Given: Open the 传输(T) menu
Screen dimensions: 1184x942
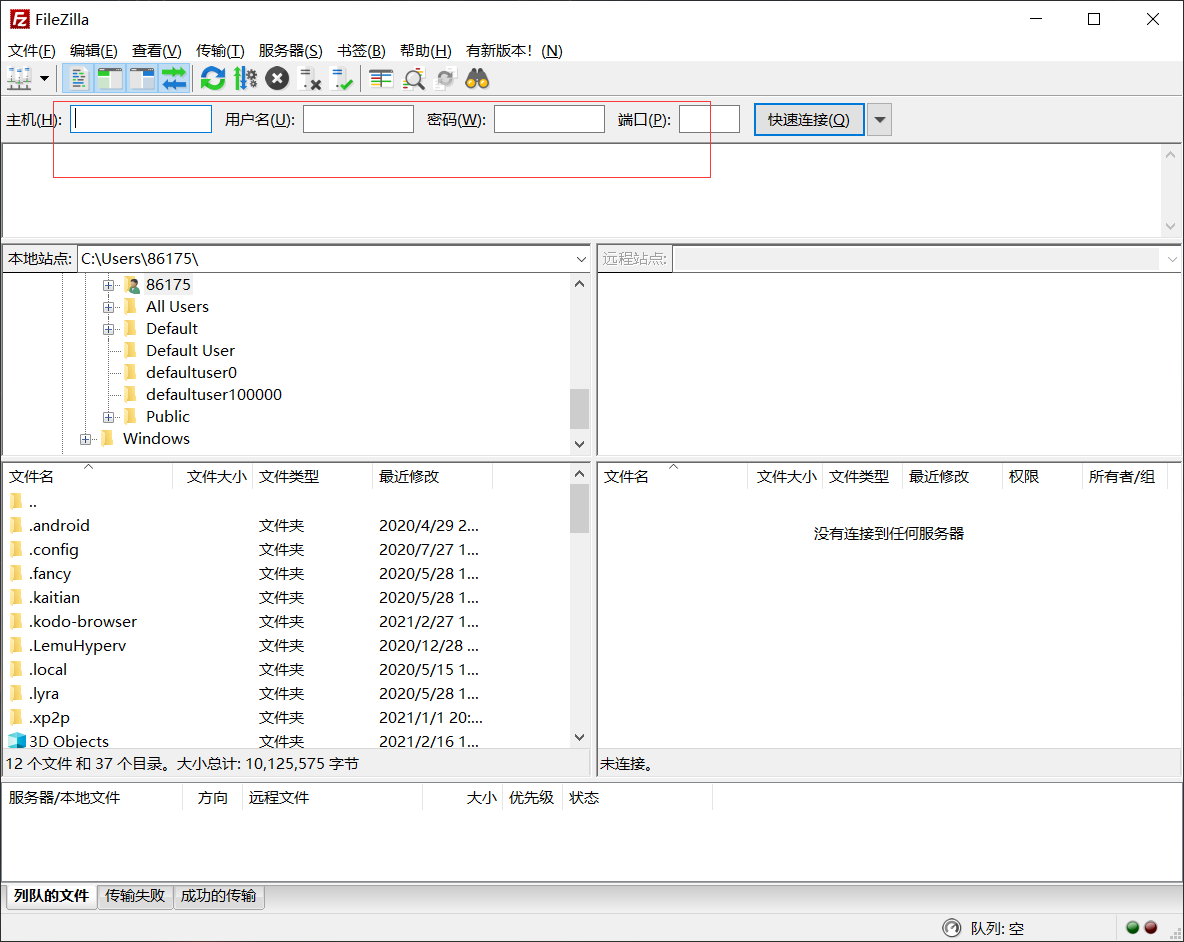Looking at the screenshot, I should pyautogui.click(x=220, y=51).
